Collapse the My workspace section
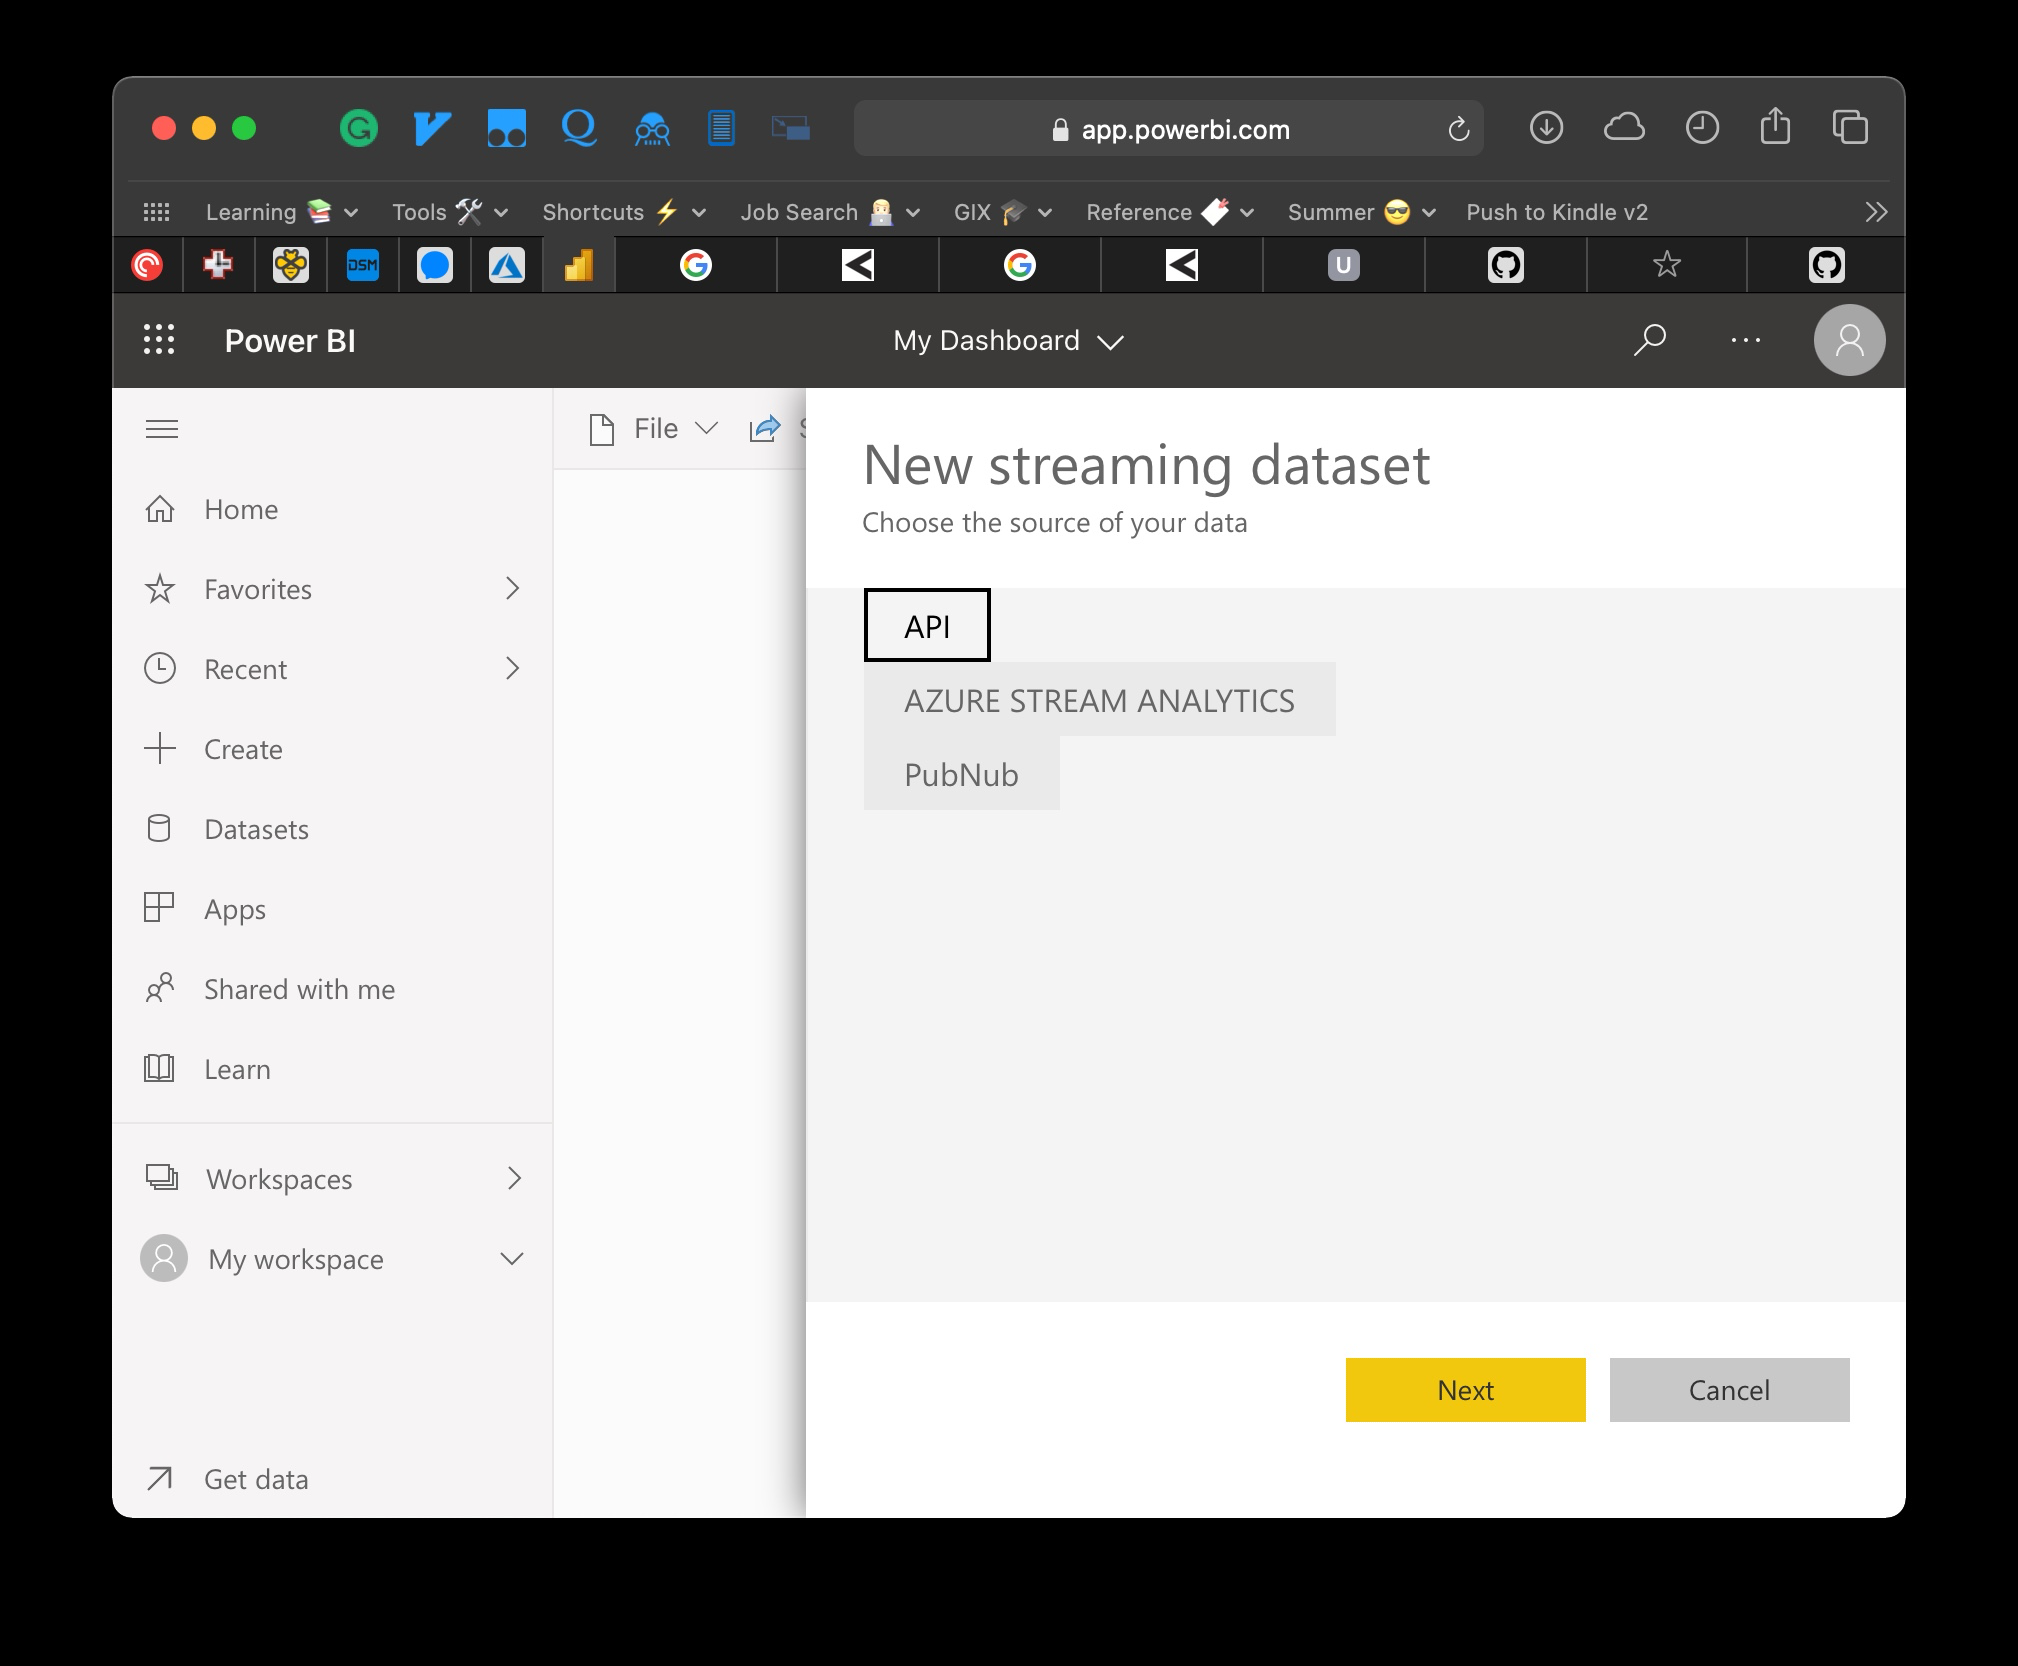Screen dimensions: 2018x1666 click(x=512, y=1259)
